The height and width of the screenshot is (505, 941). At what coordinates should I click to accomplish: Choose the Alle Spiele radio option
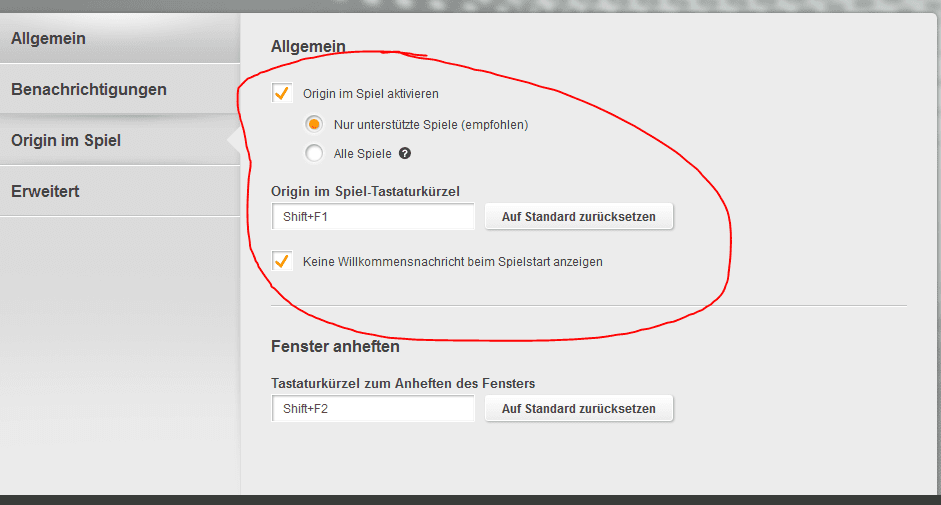314,153
